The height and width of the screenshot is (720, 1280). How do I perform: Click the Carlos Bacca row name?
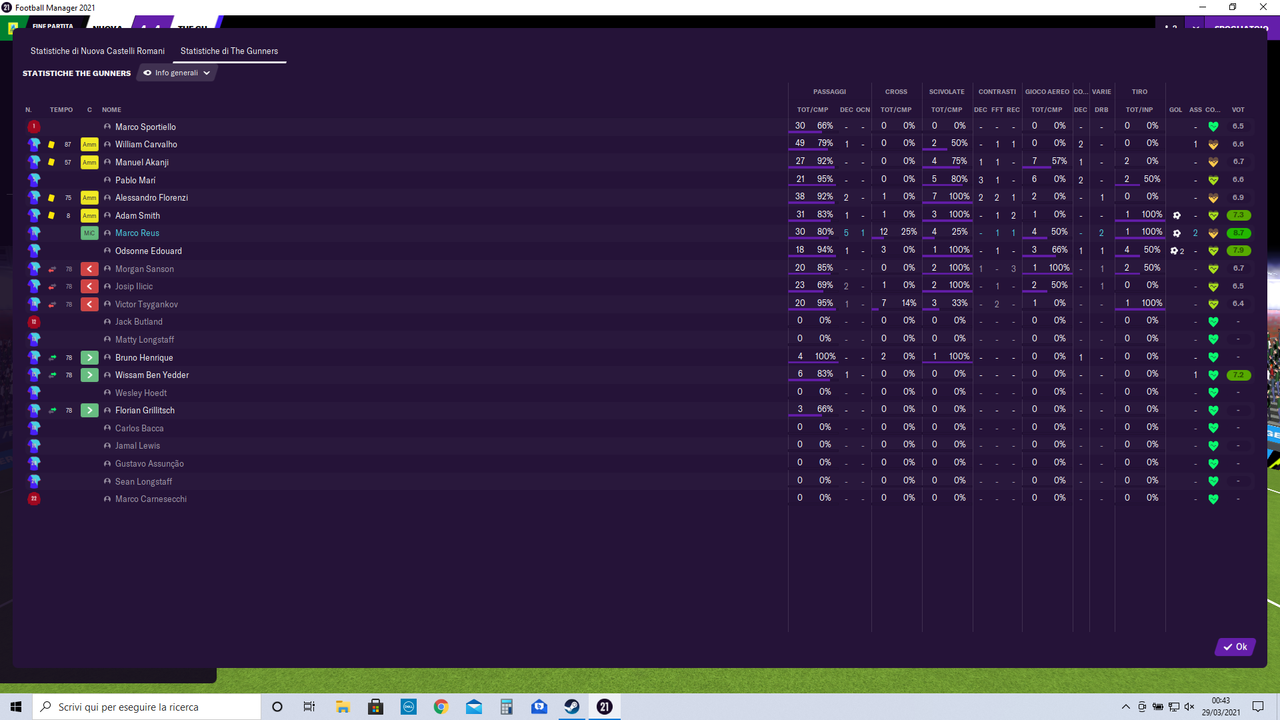coord(139,428)
